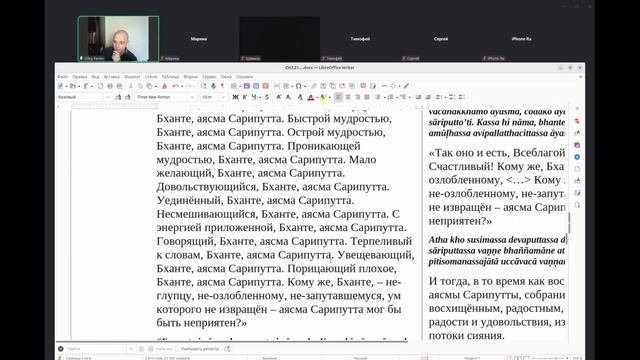
Task: Click the Undo arrow icon
Action: pos(176,86)
